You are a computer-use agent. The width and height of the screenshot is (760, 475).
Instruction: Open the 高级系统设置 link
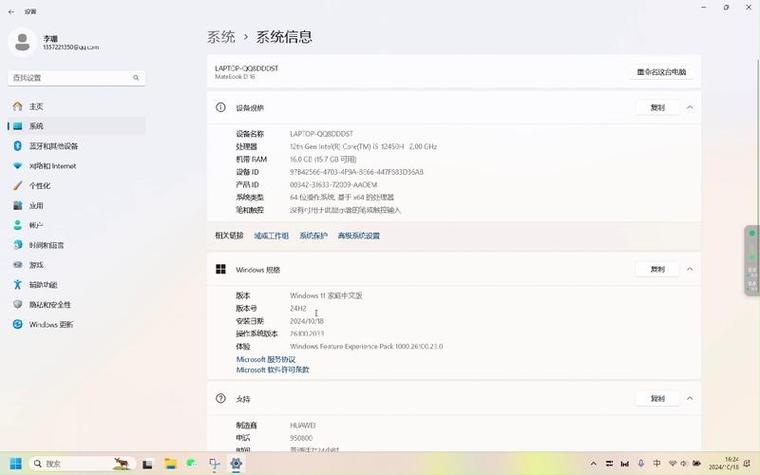pos(359,236)
